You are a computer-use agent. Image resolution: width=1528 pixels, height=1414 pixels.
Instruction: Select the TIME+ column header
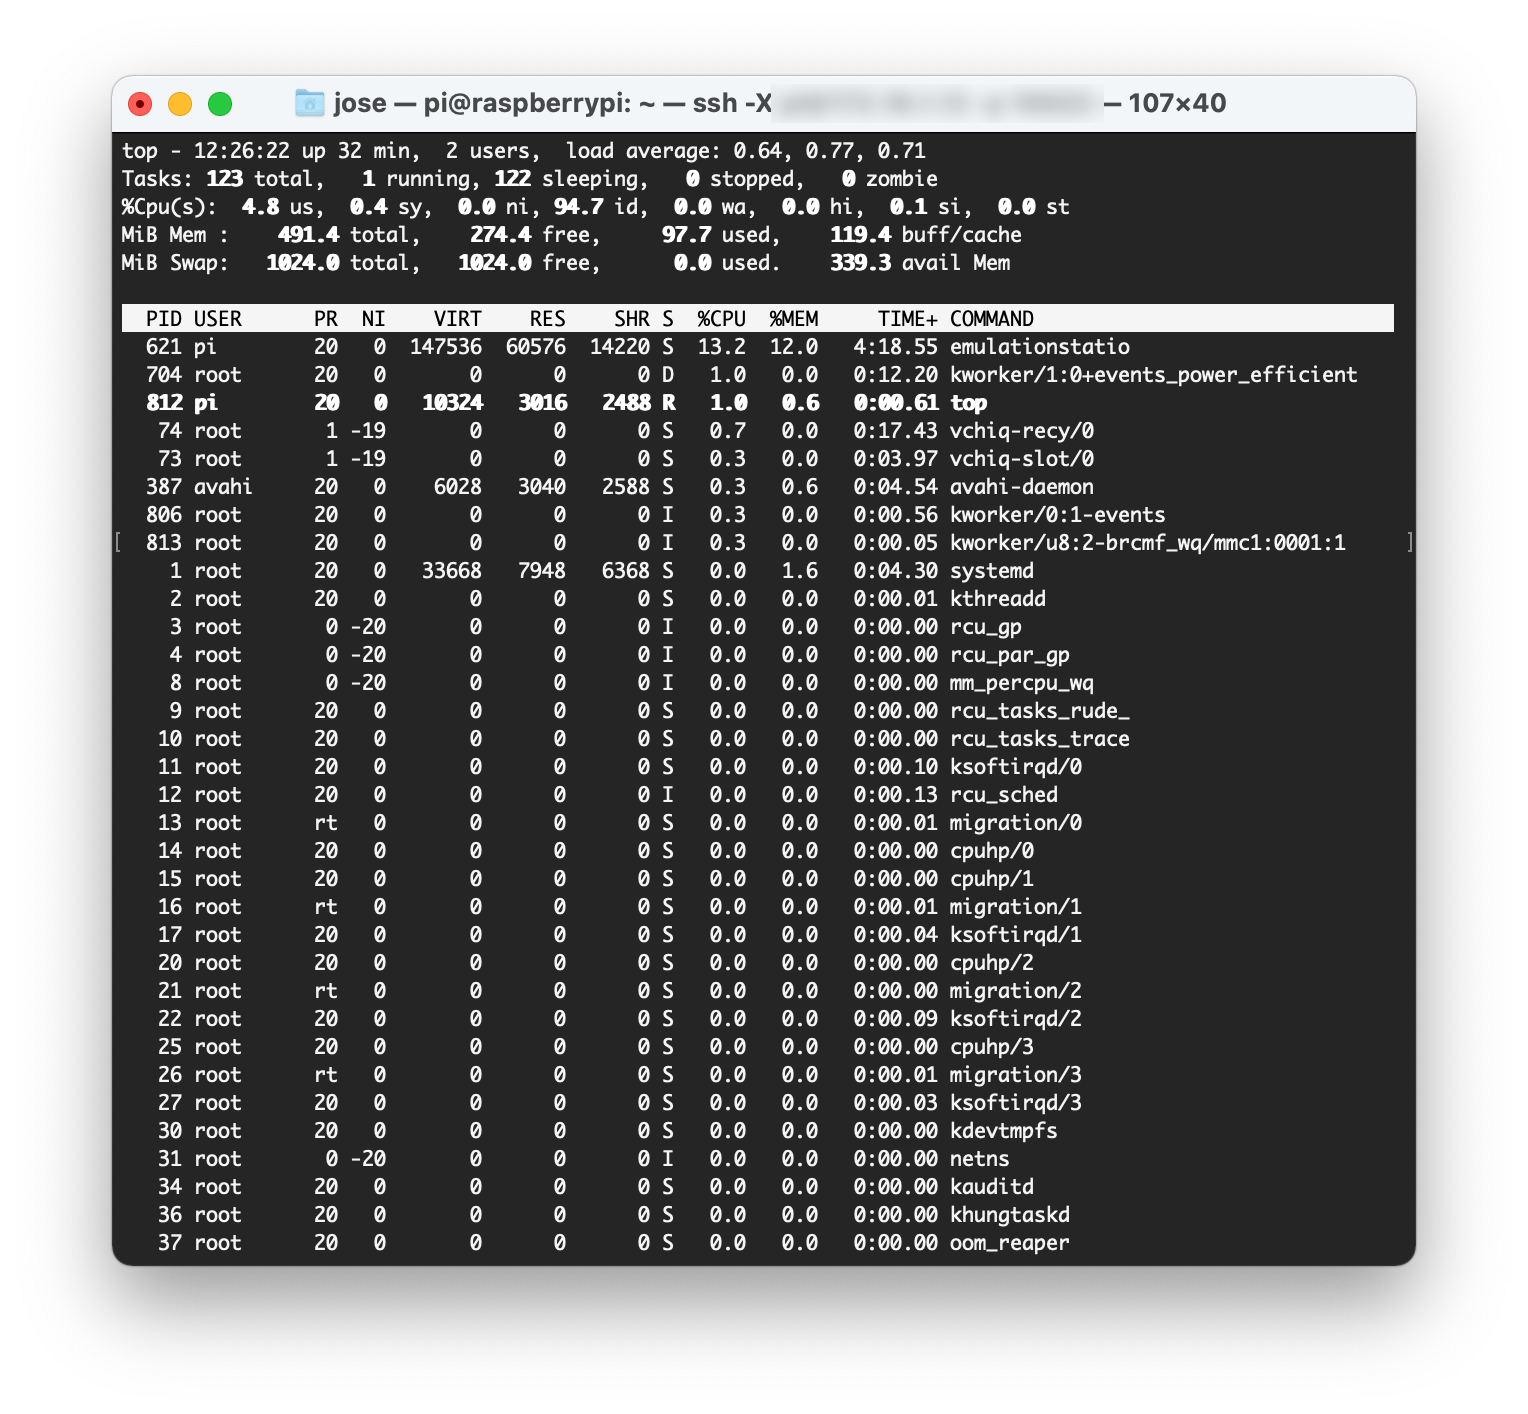(x=908, y=319)
